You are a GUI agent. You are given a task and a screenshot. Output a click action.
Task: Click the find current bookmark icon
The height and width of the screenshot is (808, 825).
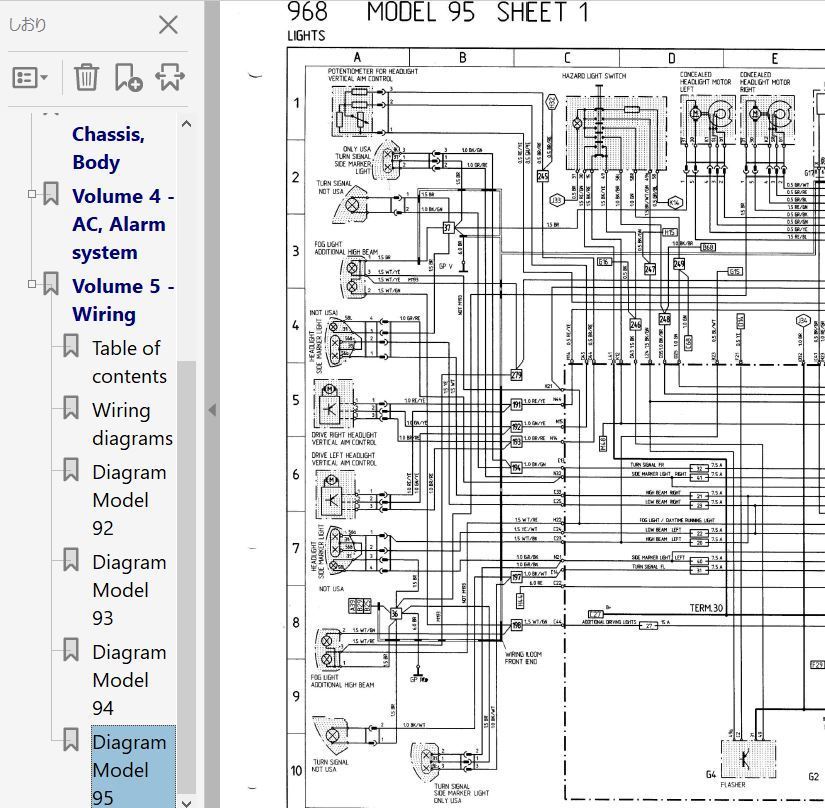pyautogui.click(x=170, y=77)
